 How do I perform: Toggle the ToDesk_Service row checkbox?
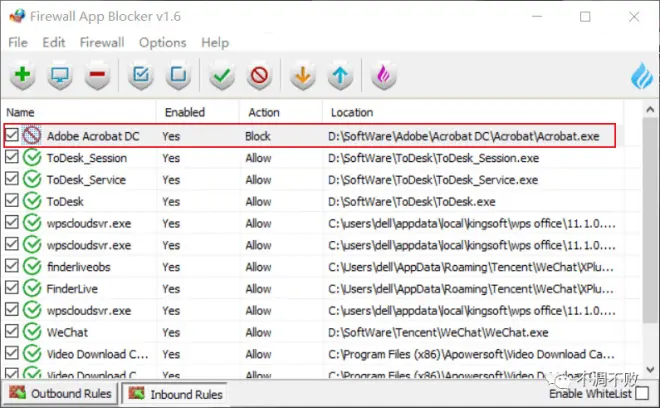click(x=12, y=179)
